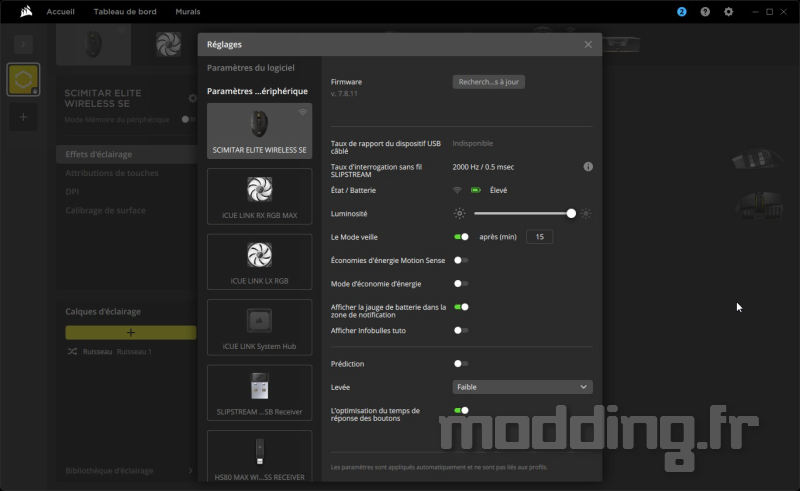
Task: Click the firmware update search button
Action: (x=488, y=82)
